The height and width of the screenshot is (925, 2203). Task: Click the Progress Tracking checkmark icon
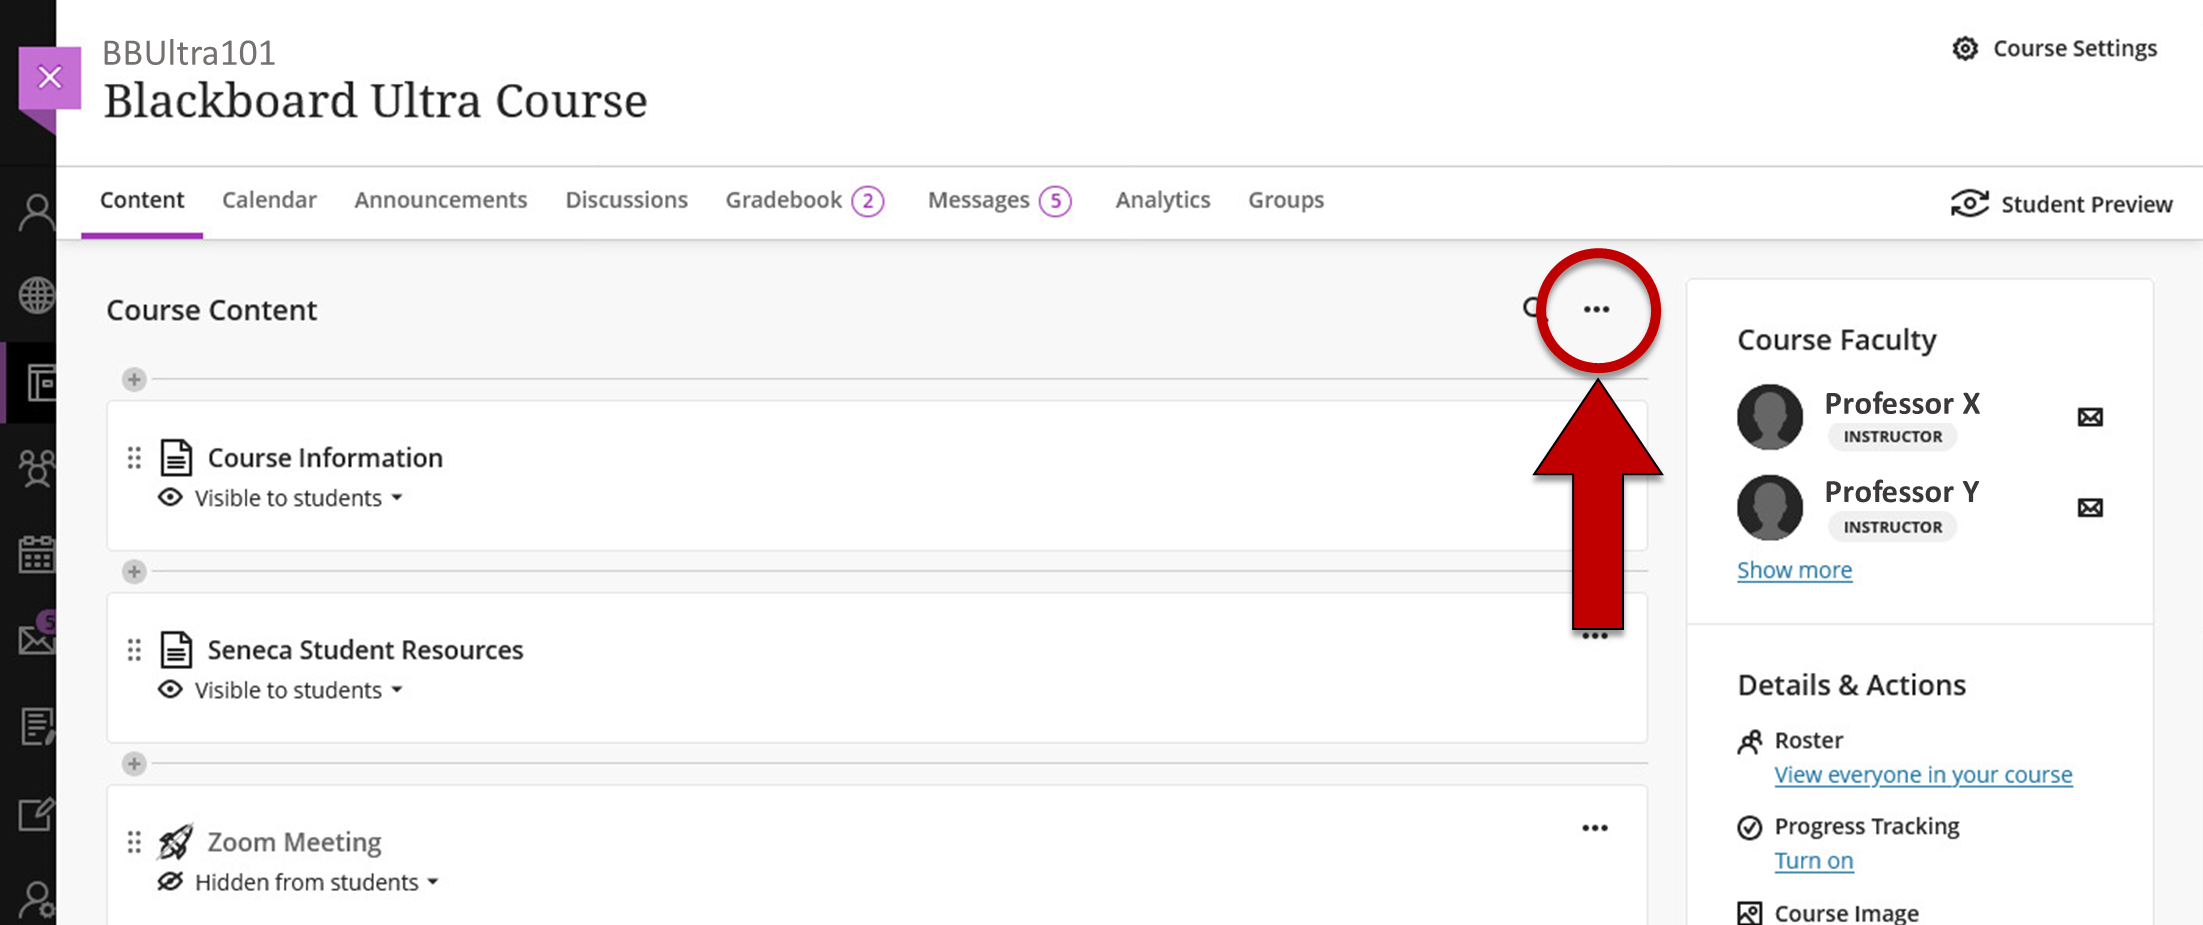(x=1750, y=827)
